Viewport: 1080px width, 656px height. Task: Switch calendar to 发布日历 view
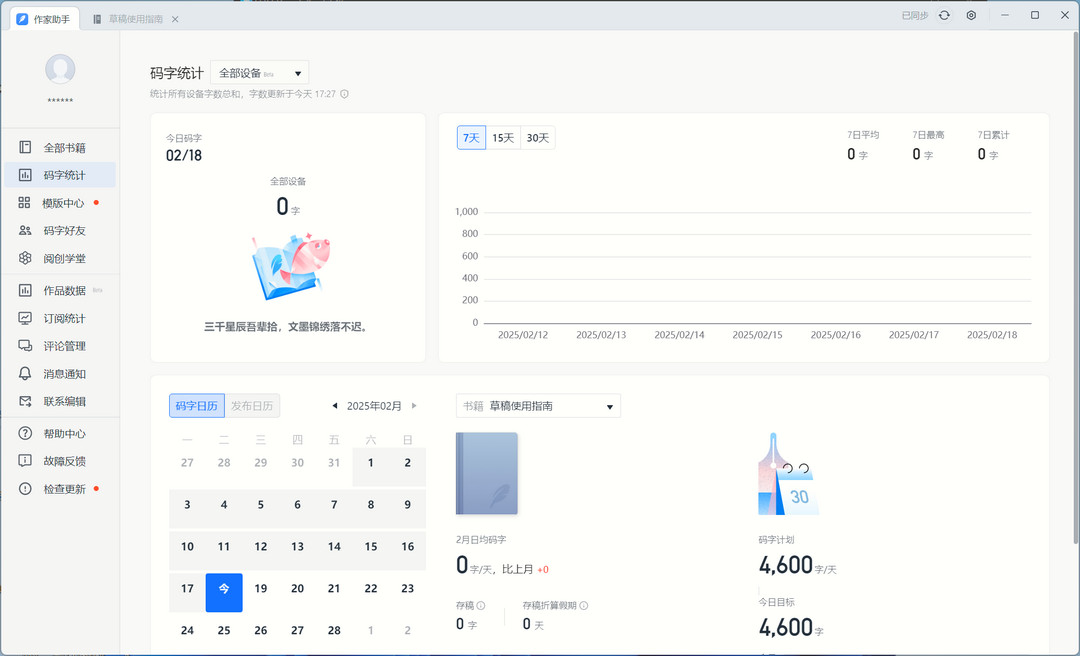pyautogui.click(x=252, y=405)
